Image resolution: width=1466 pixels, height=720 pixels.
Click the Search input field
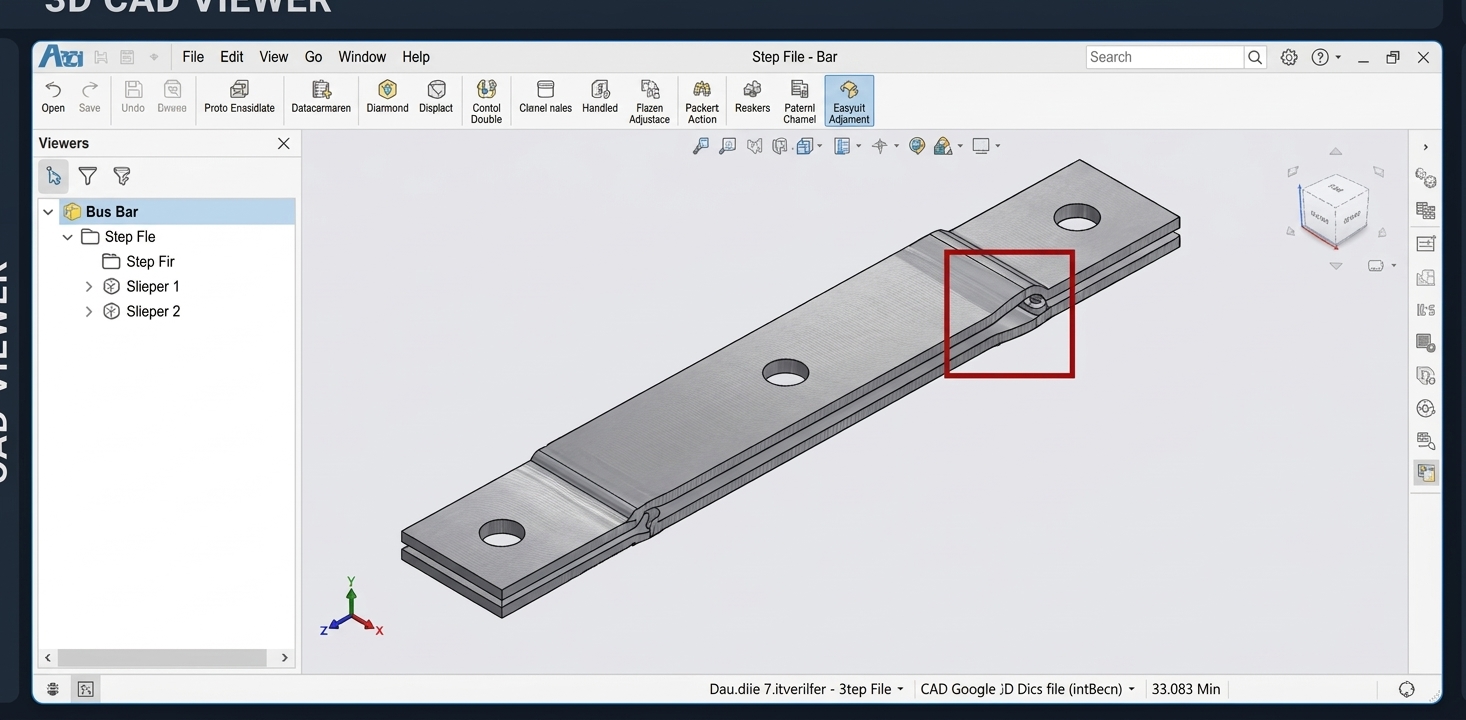point(1165,57)
